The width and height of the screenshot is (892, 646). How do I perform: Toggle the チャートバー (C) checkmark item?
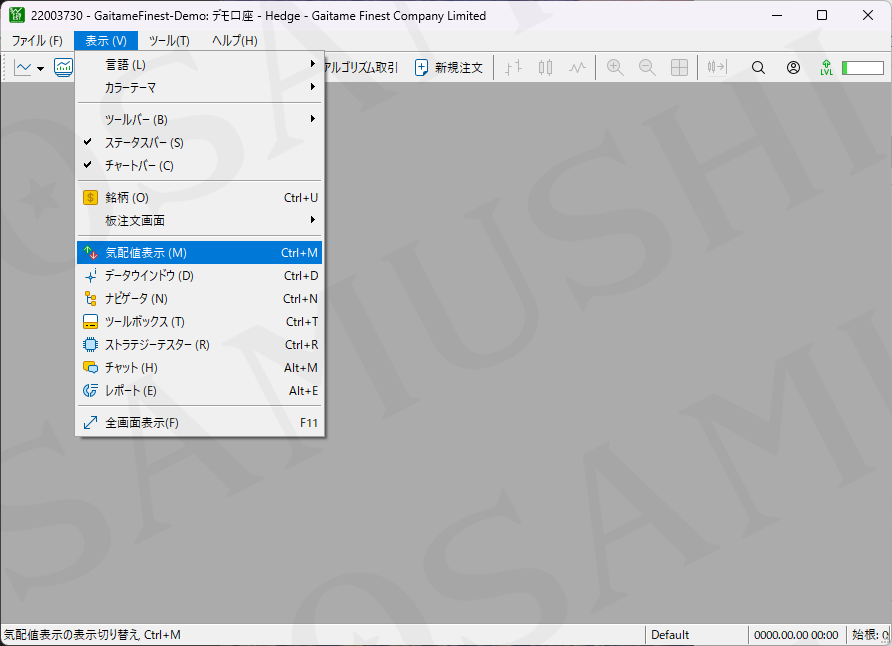(x=139, y=166)
